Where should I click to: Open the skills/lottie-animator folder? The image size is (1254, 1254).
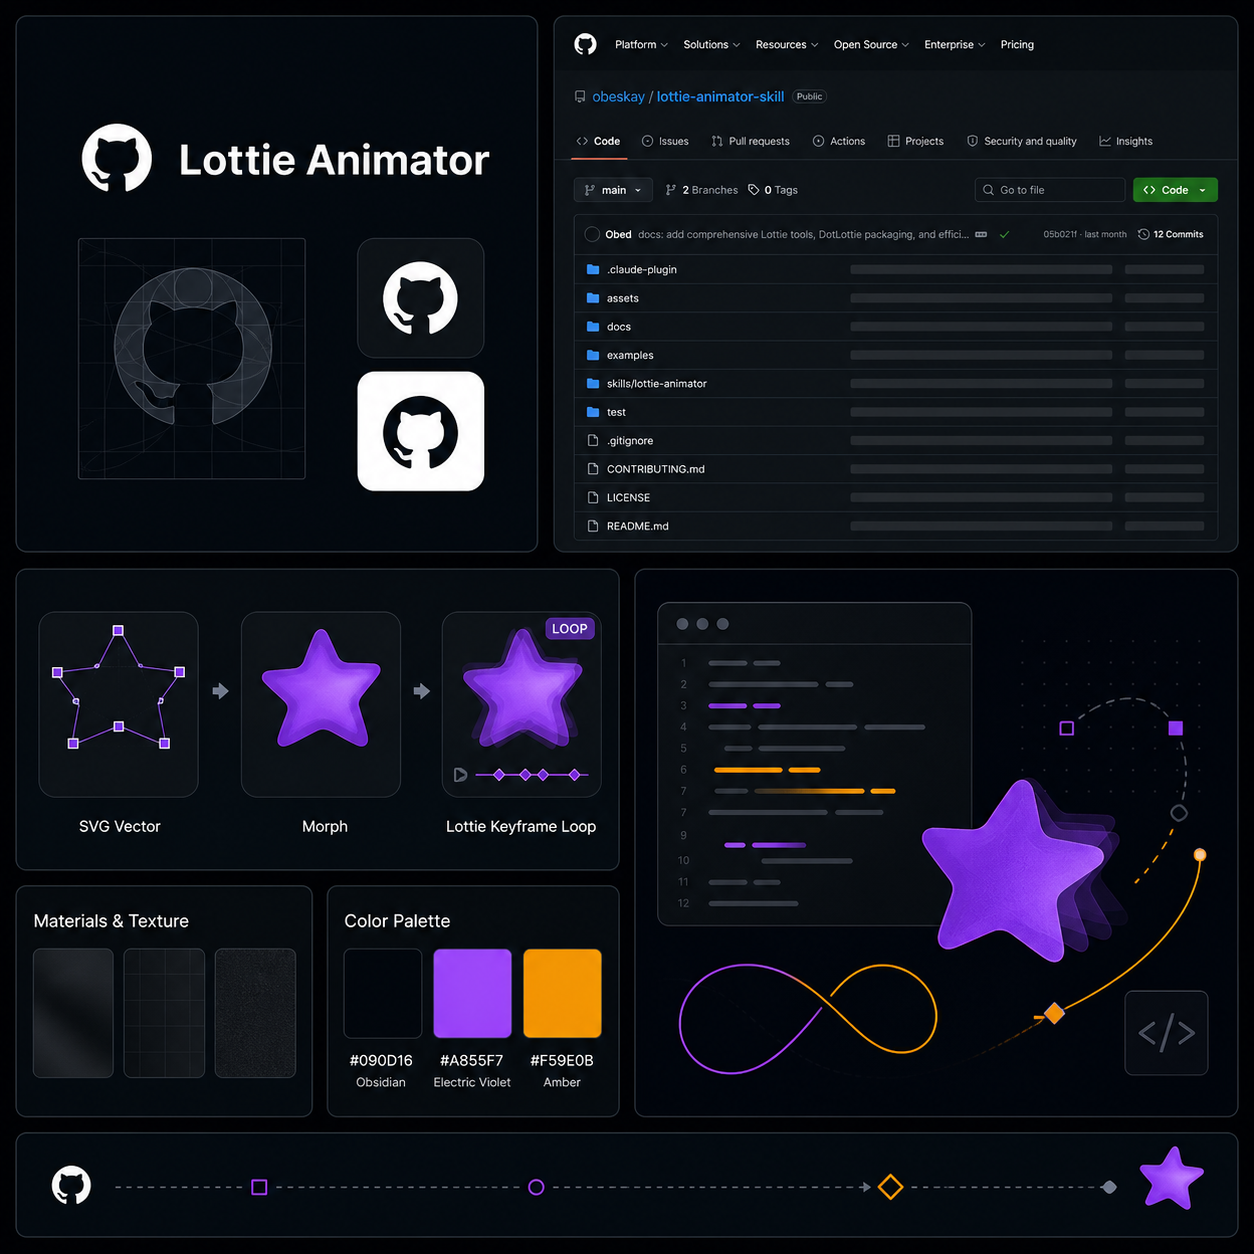click(x=656, y=384)
